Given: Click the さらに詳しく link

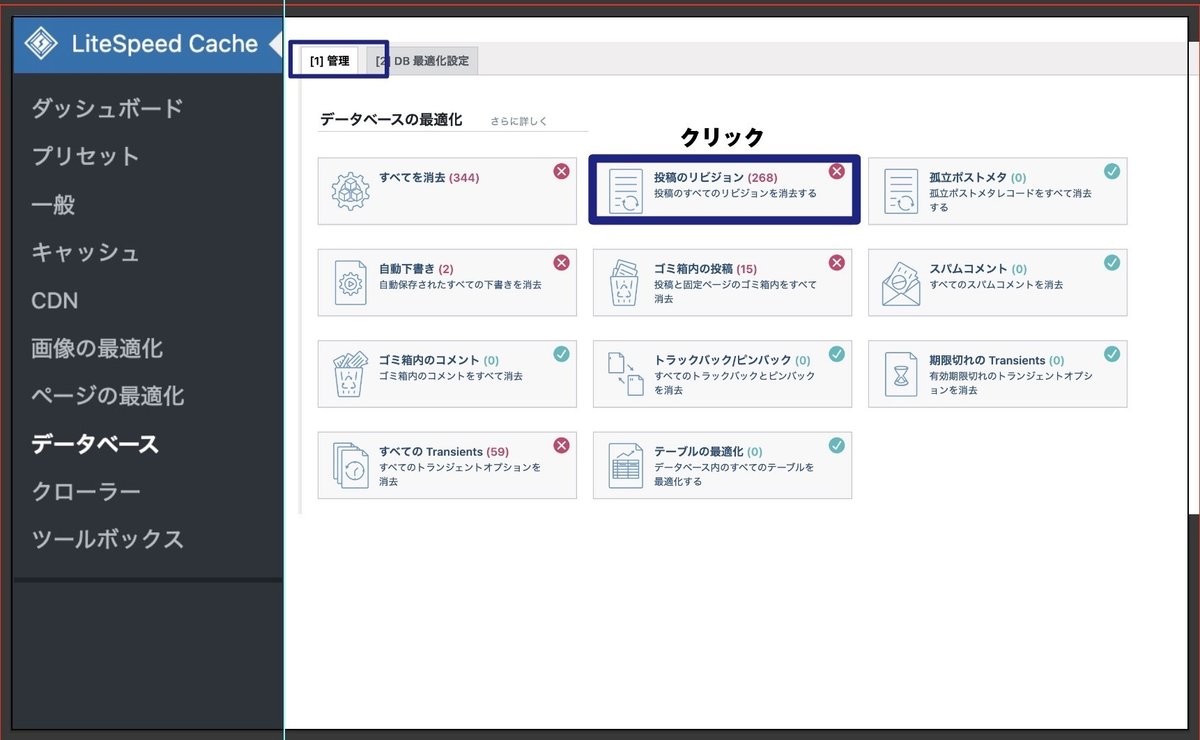Looking at the screenshot, I should [519, 121].
